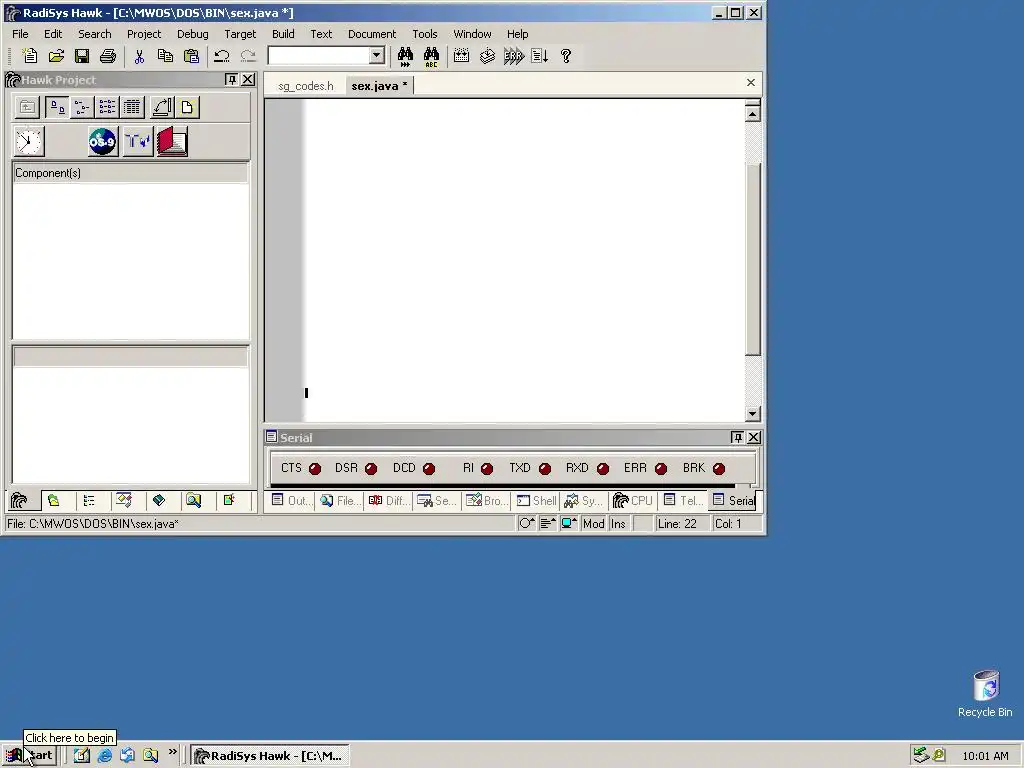Launch Internet Explorer from quick launch
The width and height of the screenshot is (1024, 768).
coord(104,756)
